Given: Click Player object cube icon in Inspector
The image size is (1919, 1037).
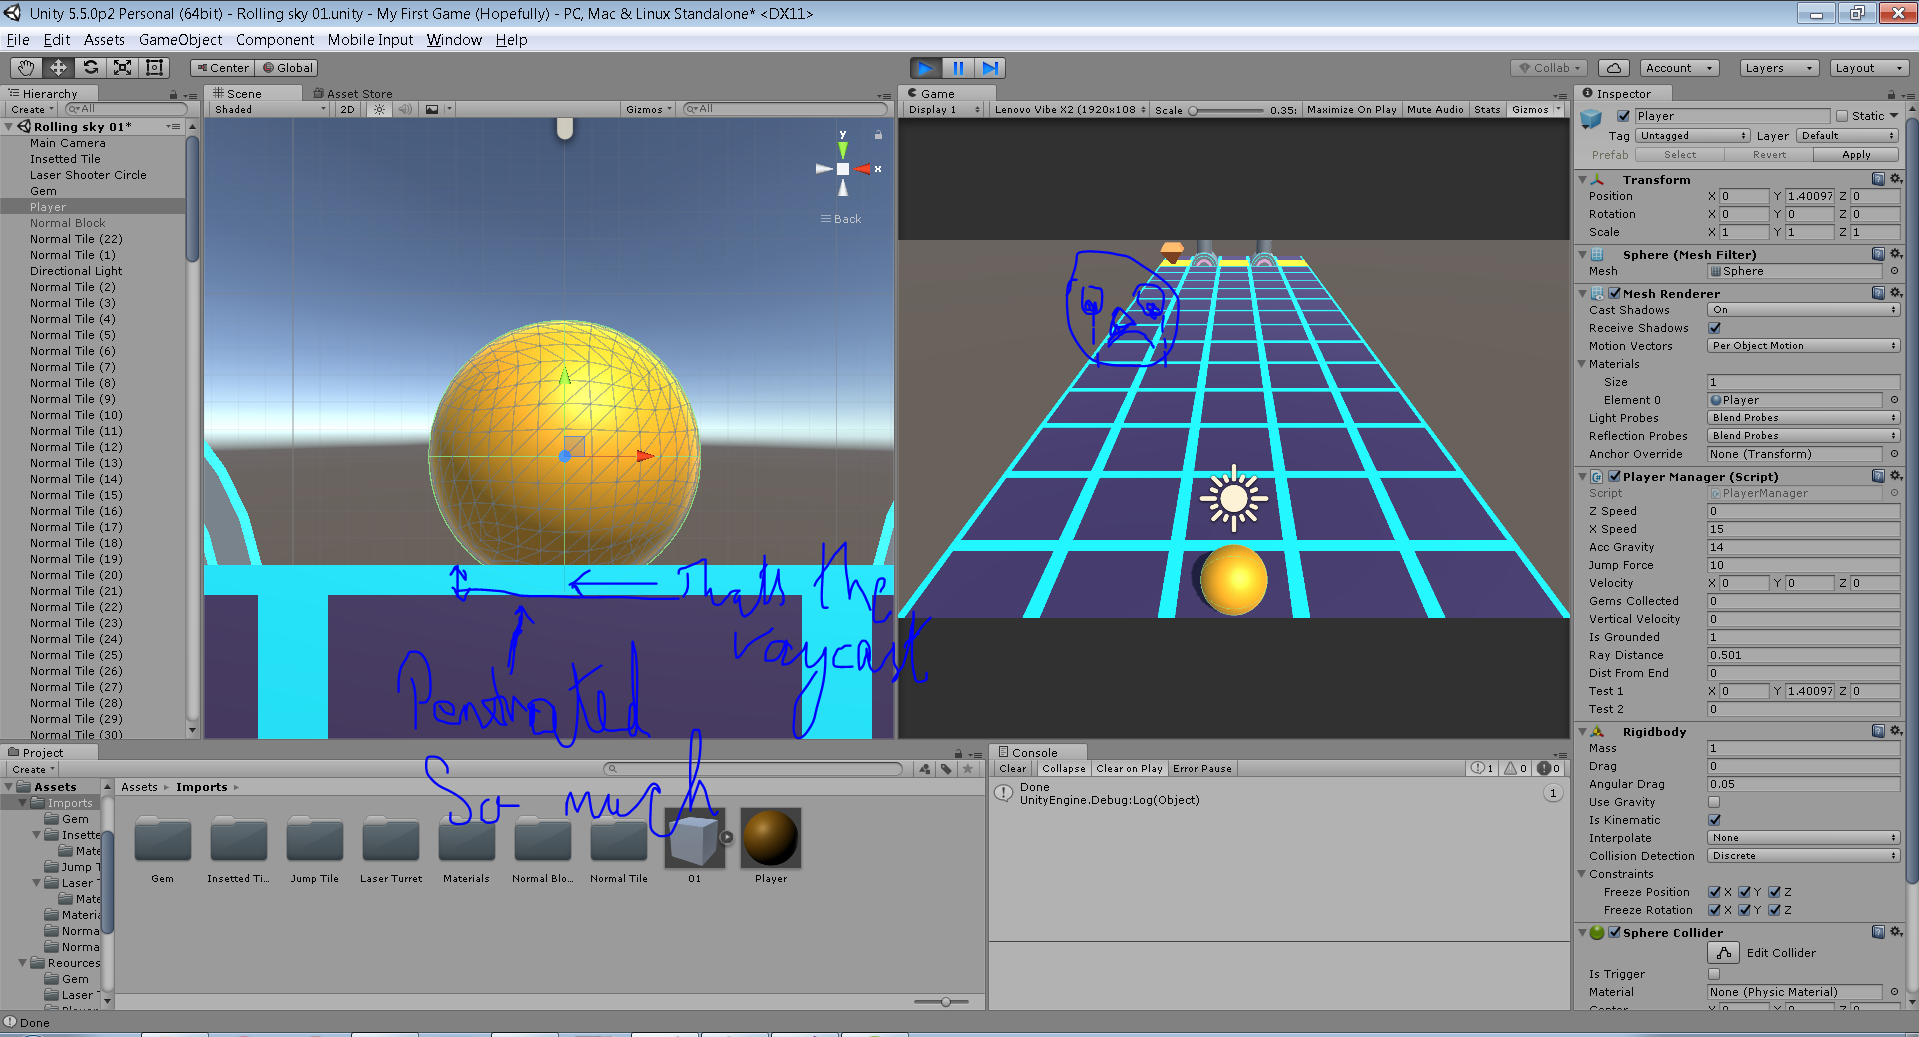Looking at the screenshot, I should point(1591,120).
